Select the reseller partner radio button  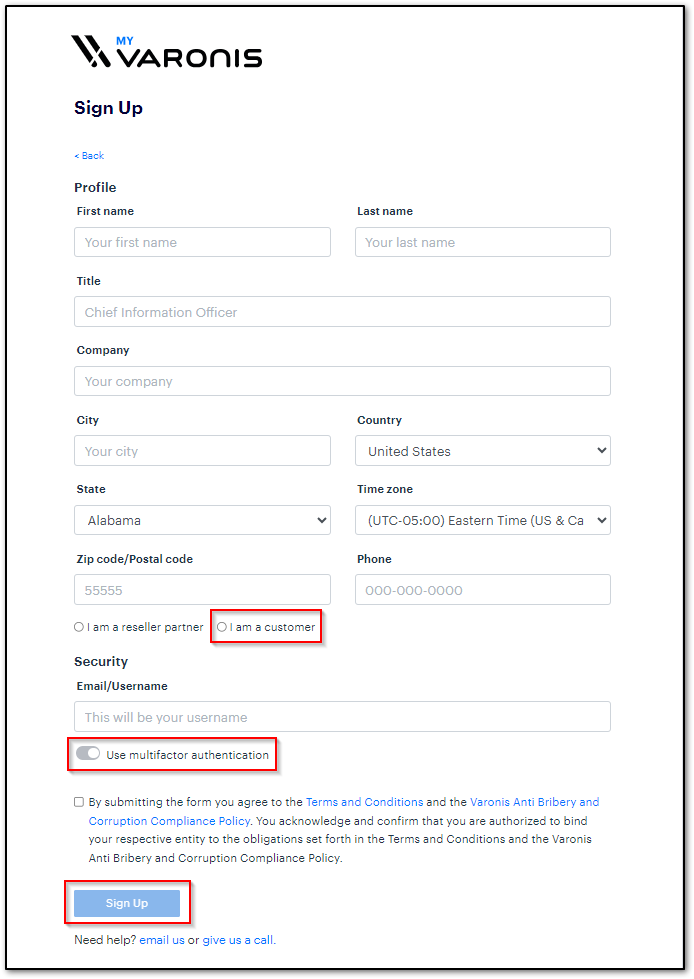pyautogui.click(x=79, y=628)
